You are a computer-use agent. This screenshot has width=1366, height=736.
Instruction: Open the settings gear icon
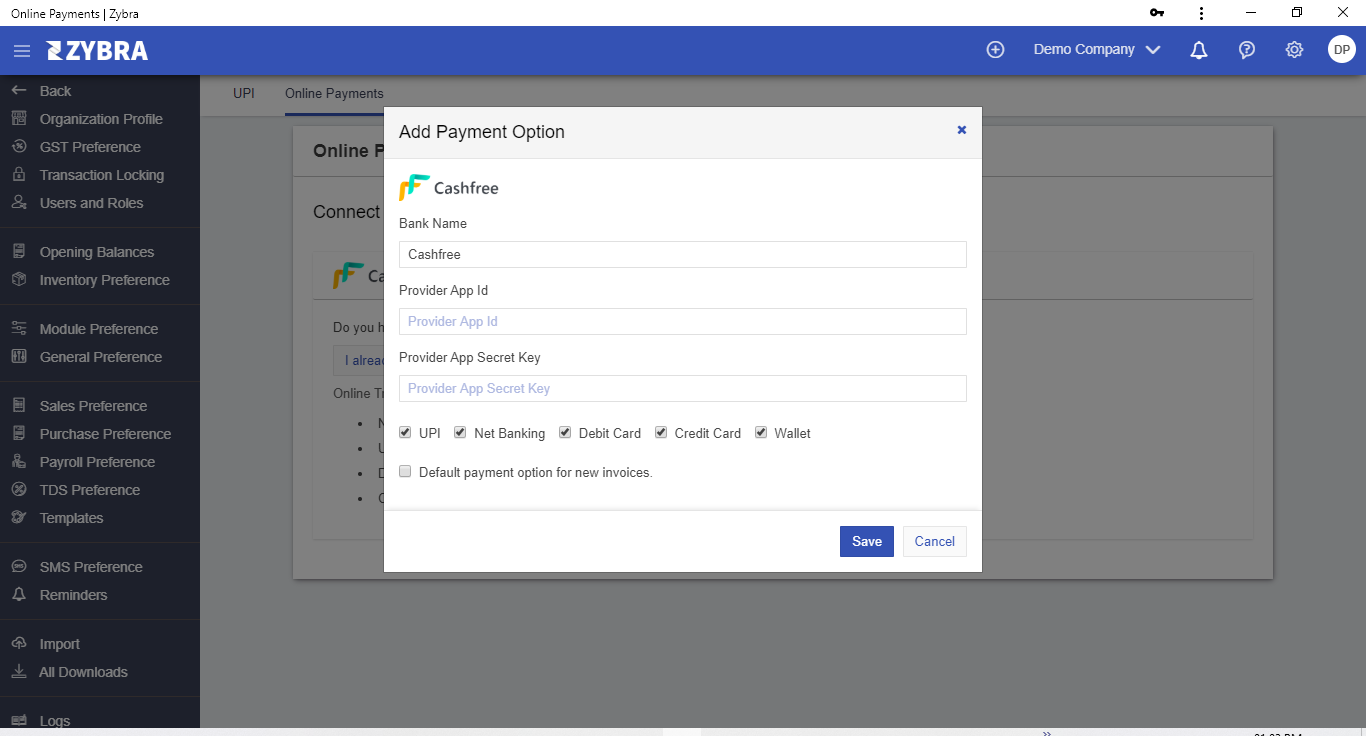1294,49
